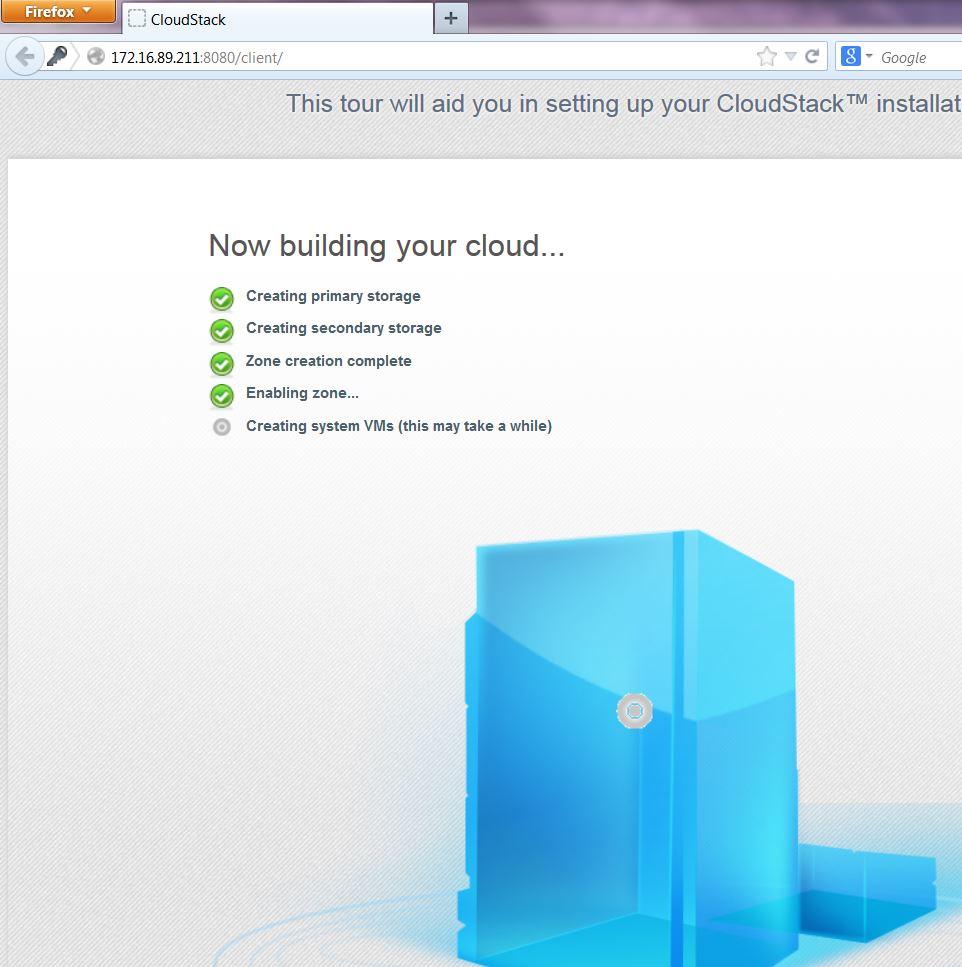The image size is (962, 967).
Task: Click the text 'Creating primary storage'
Action: (x=333, y=296)
